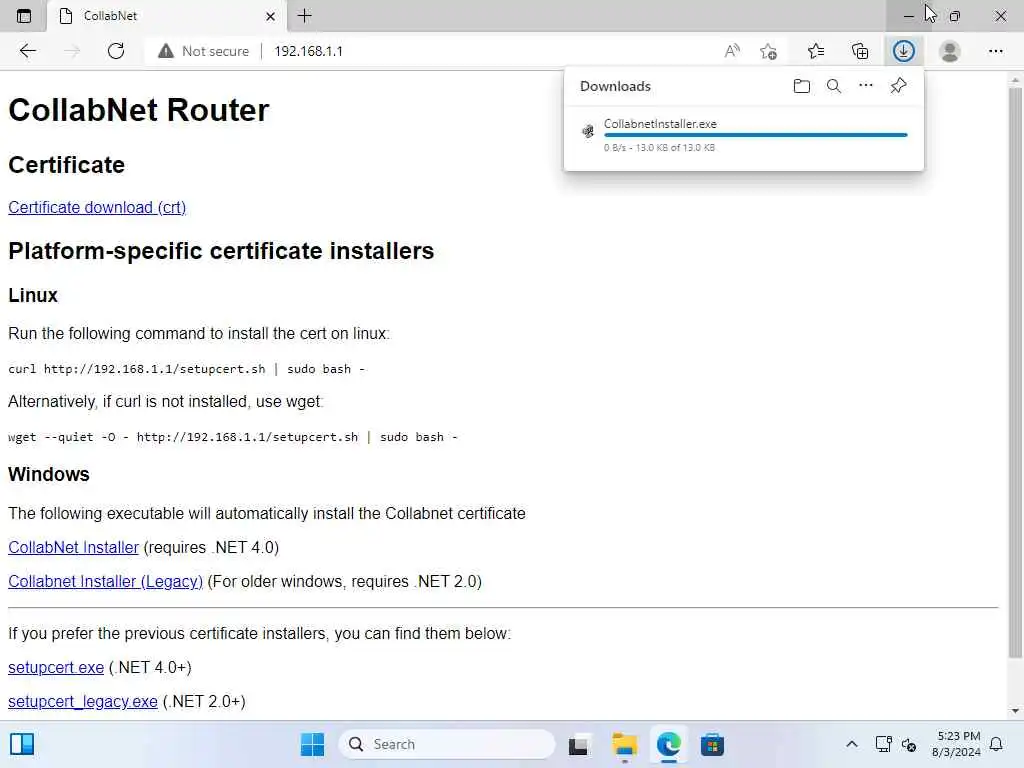Click the taskbar Search box

pos(447,744)
